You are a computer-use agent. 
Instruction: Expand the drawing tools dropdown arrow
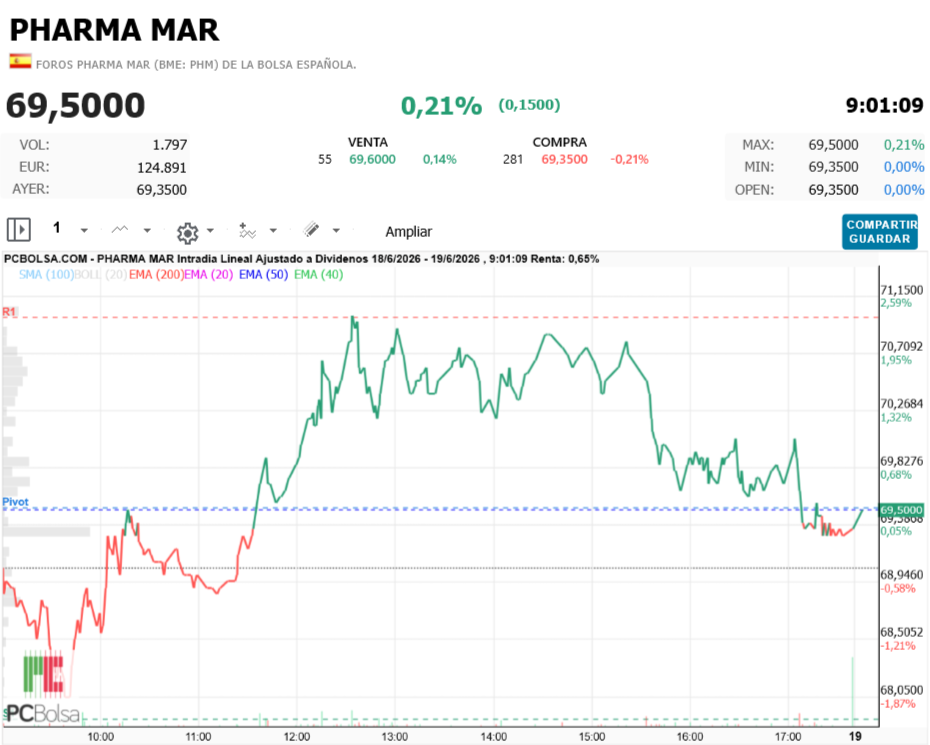(x=336, y=230)
